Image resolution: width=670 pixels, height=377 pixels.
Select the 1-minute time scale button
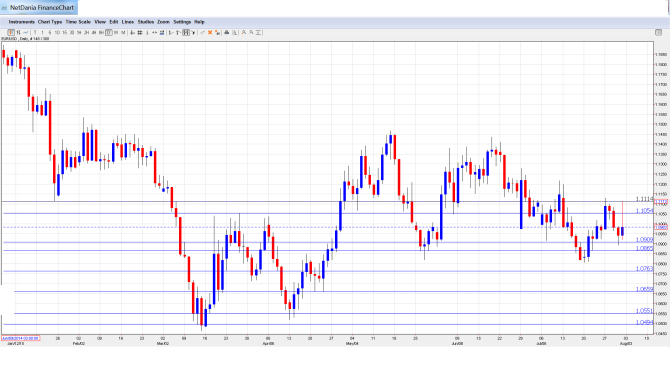coord(42,32)
